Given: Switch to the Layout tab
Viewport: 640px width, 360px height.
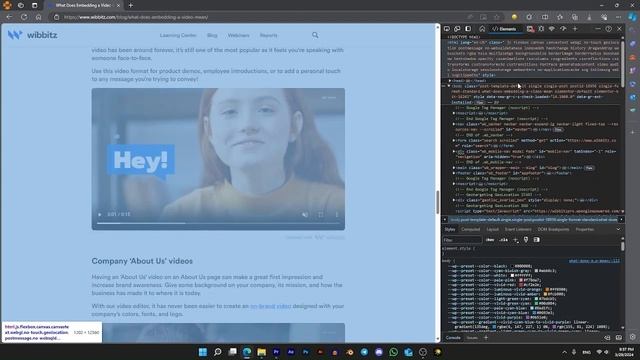Looking at the screenshot, I should [x=493, y=229].
